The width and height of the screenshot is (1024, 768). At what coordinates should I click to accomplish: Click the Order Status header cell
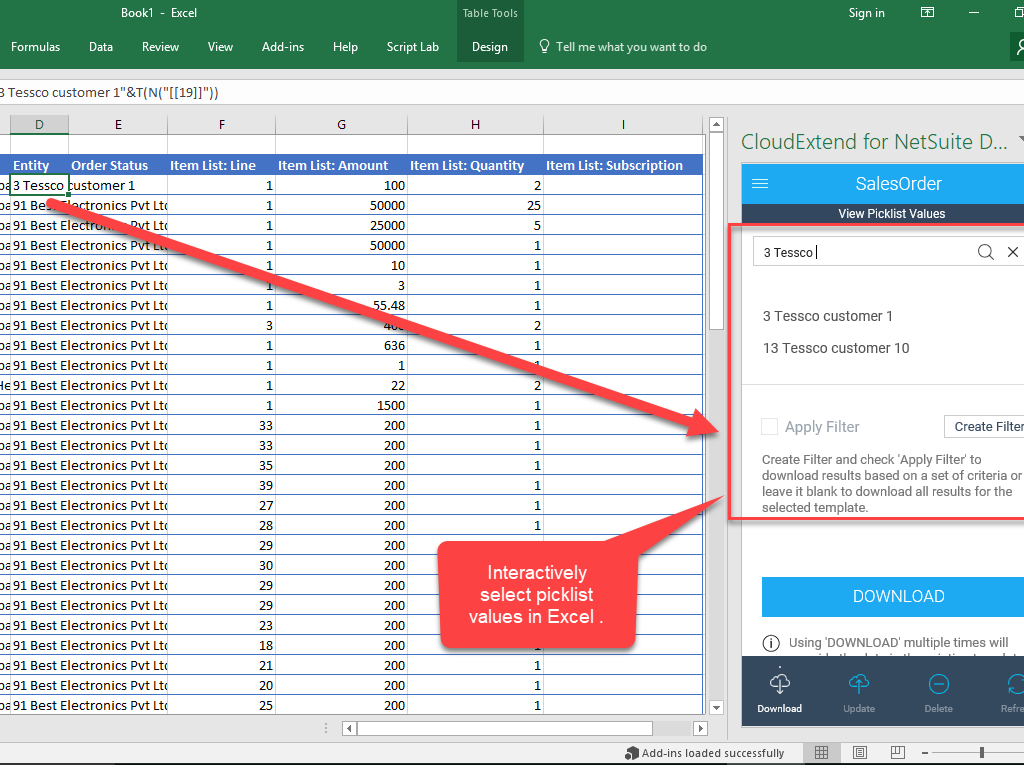pos(118,165)
